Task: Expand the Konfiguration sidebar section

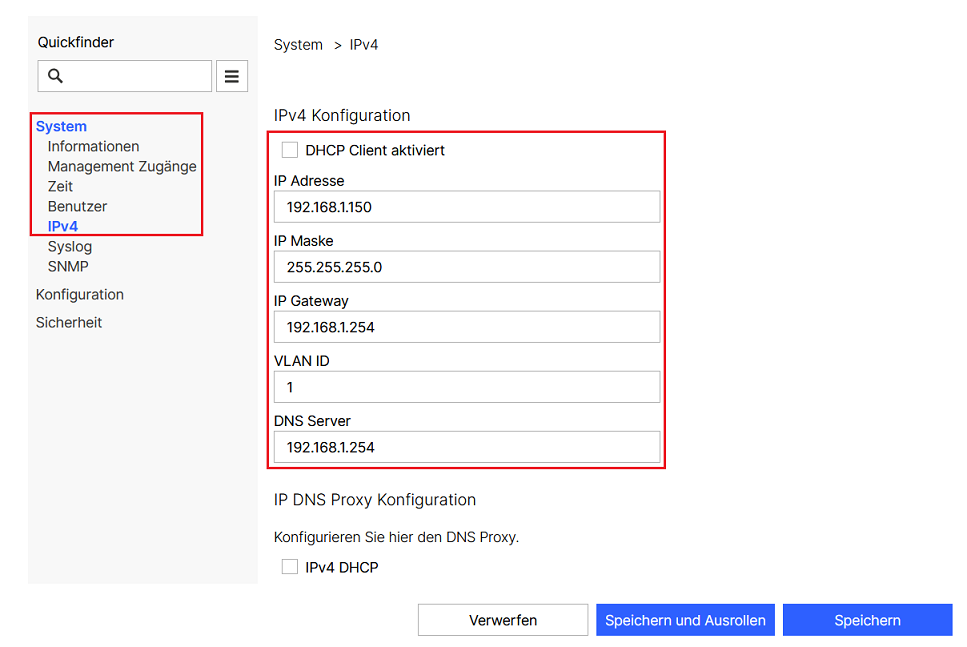Action: 80,294
